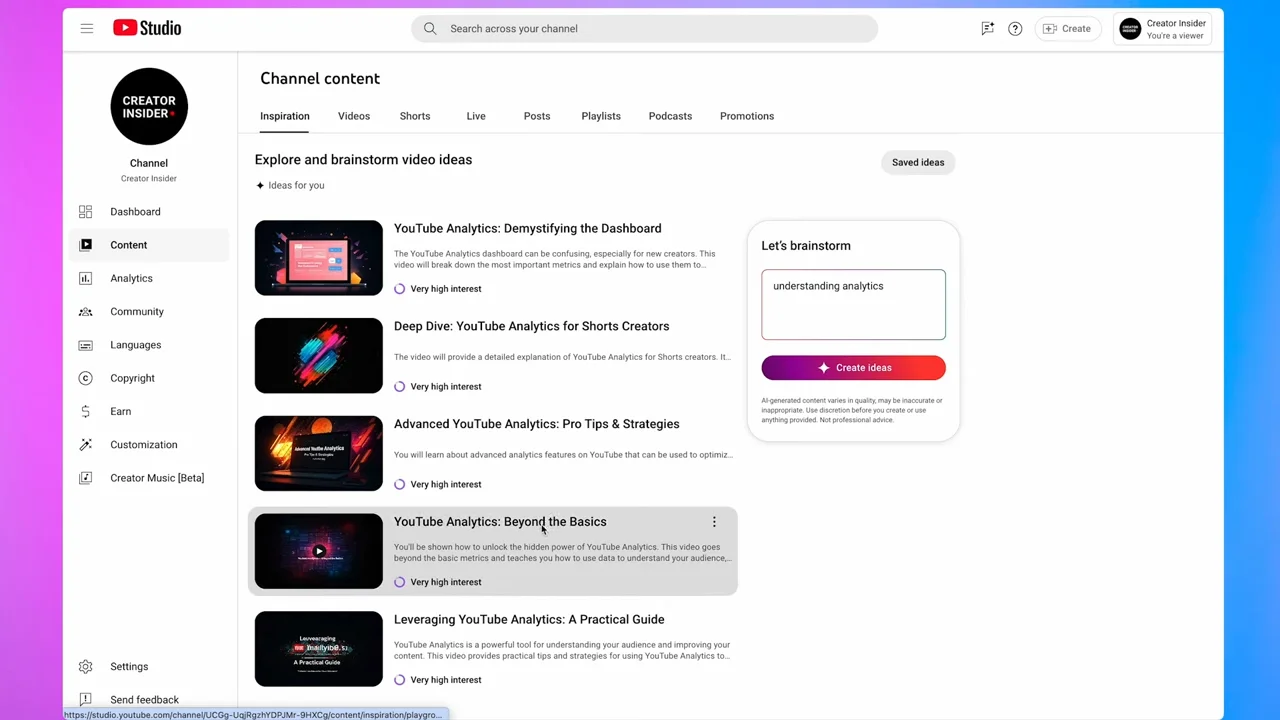This screenshot has width=1280, height=720.
Task: Click the Content sidebar icon
Action: point(85,245)
